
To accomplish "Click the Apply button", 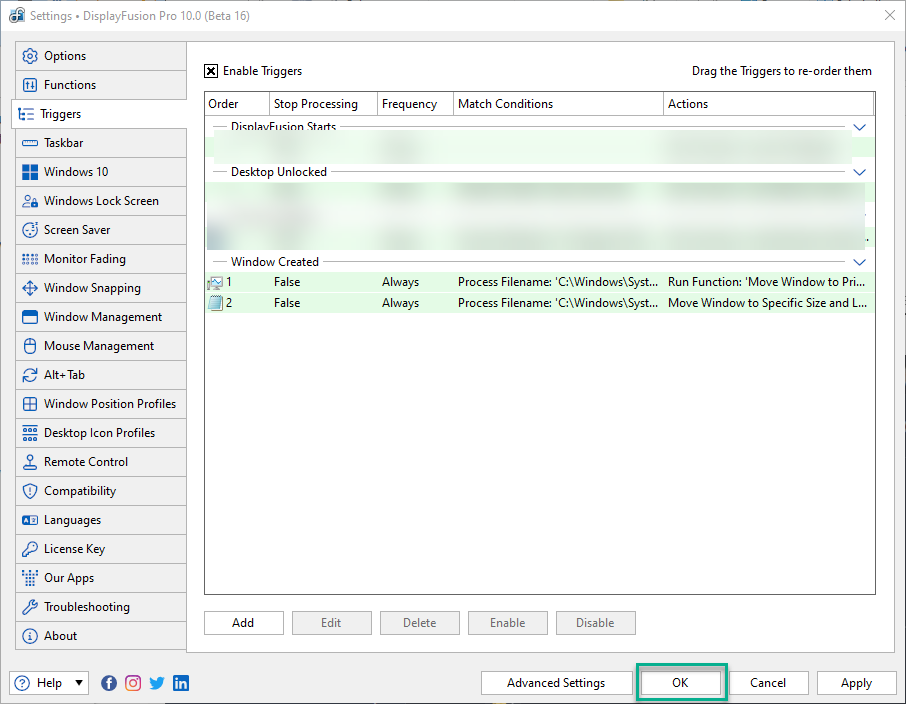I will tap(856, 683).
